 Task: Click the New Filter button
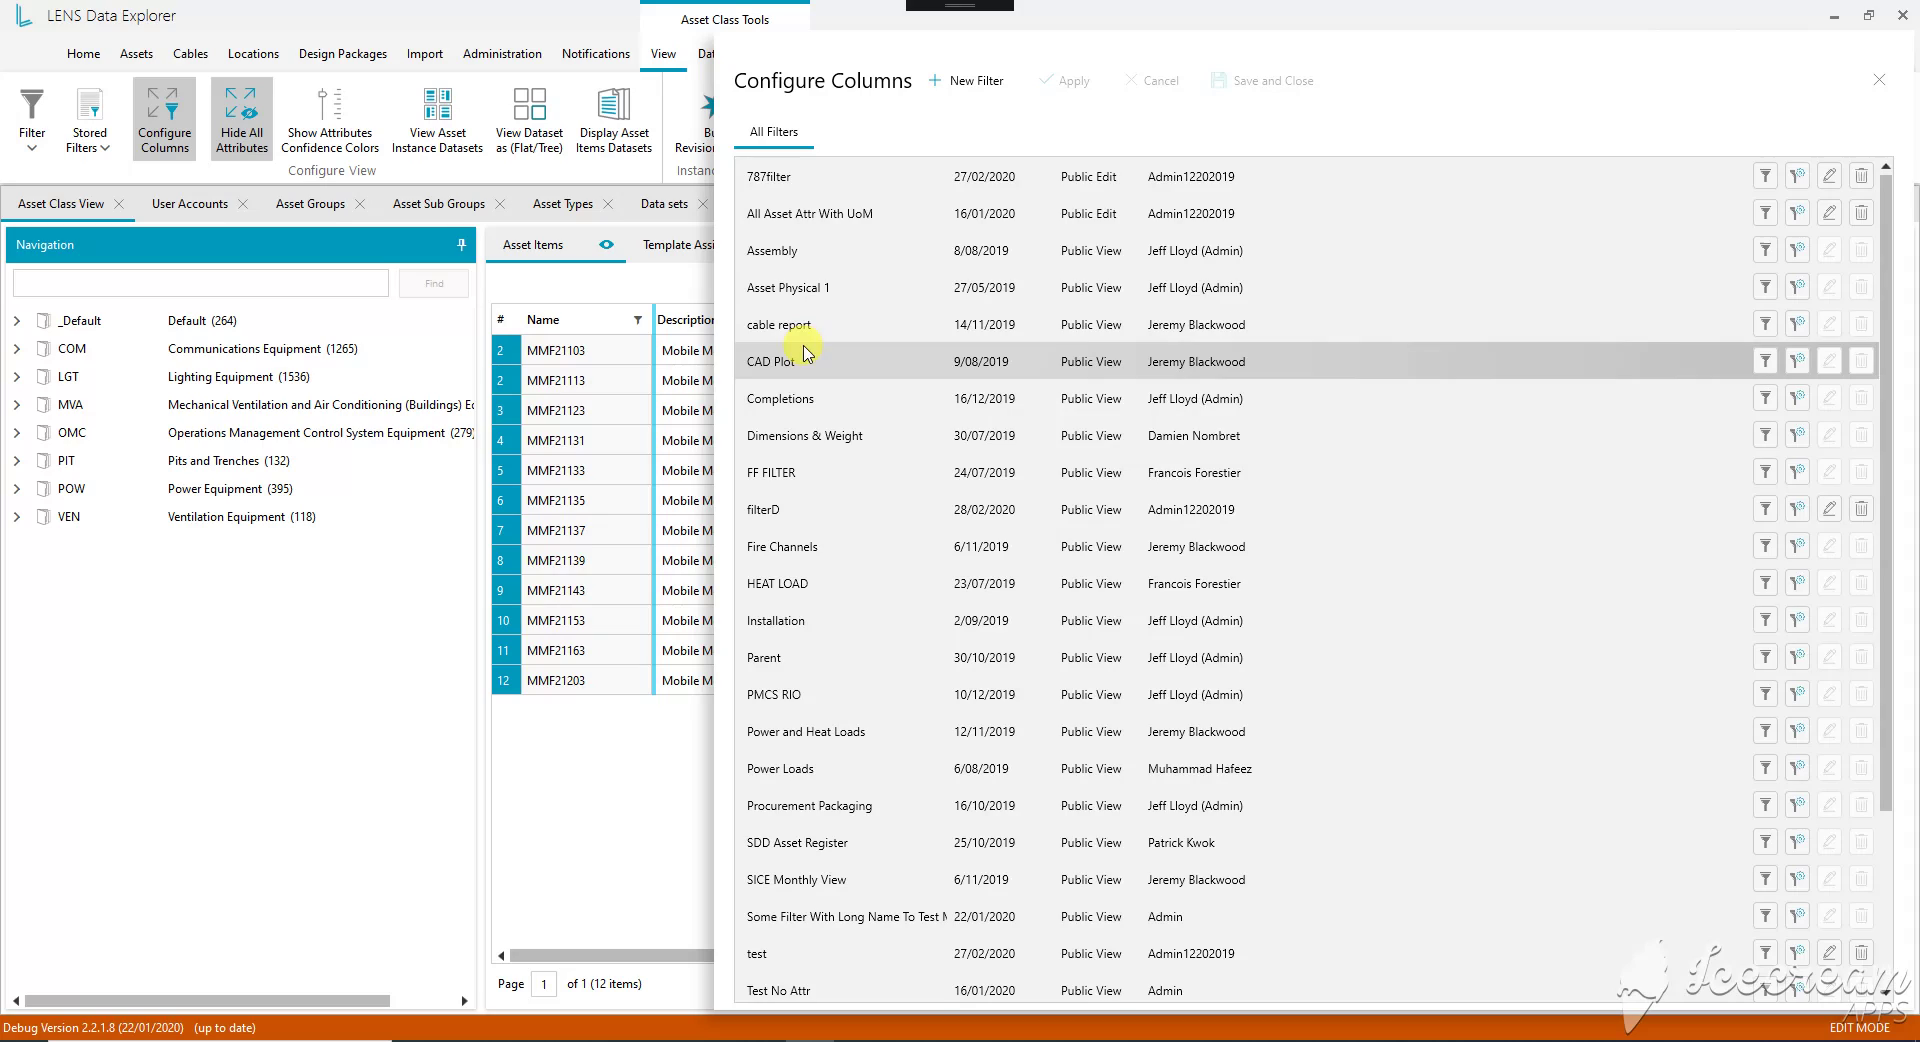pyautogui.click(x=966, y=81)
